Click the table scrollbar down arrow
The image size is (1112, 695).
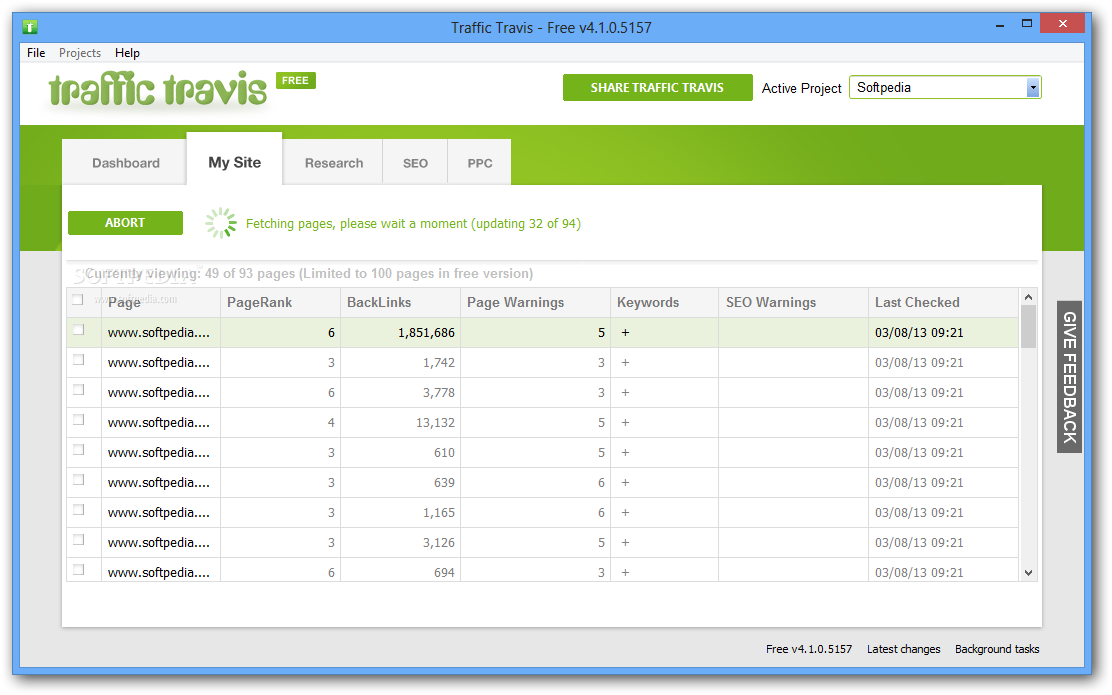[1028, 573]
